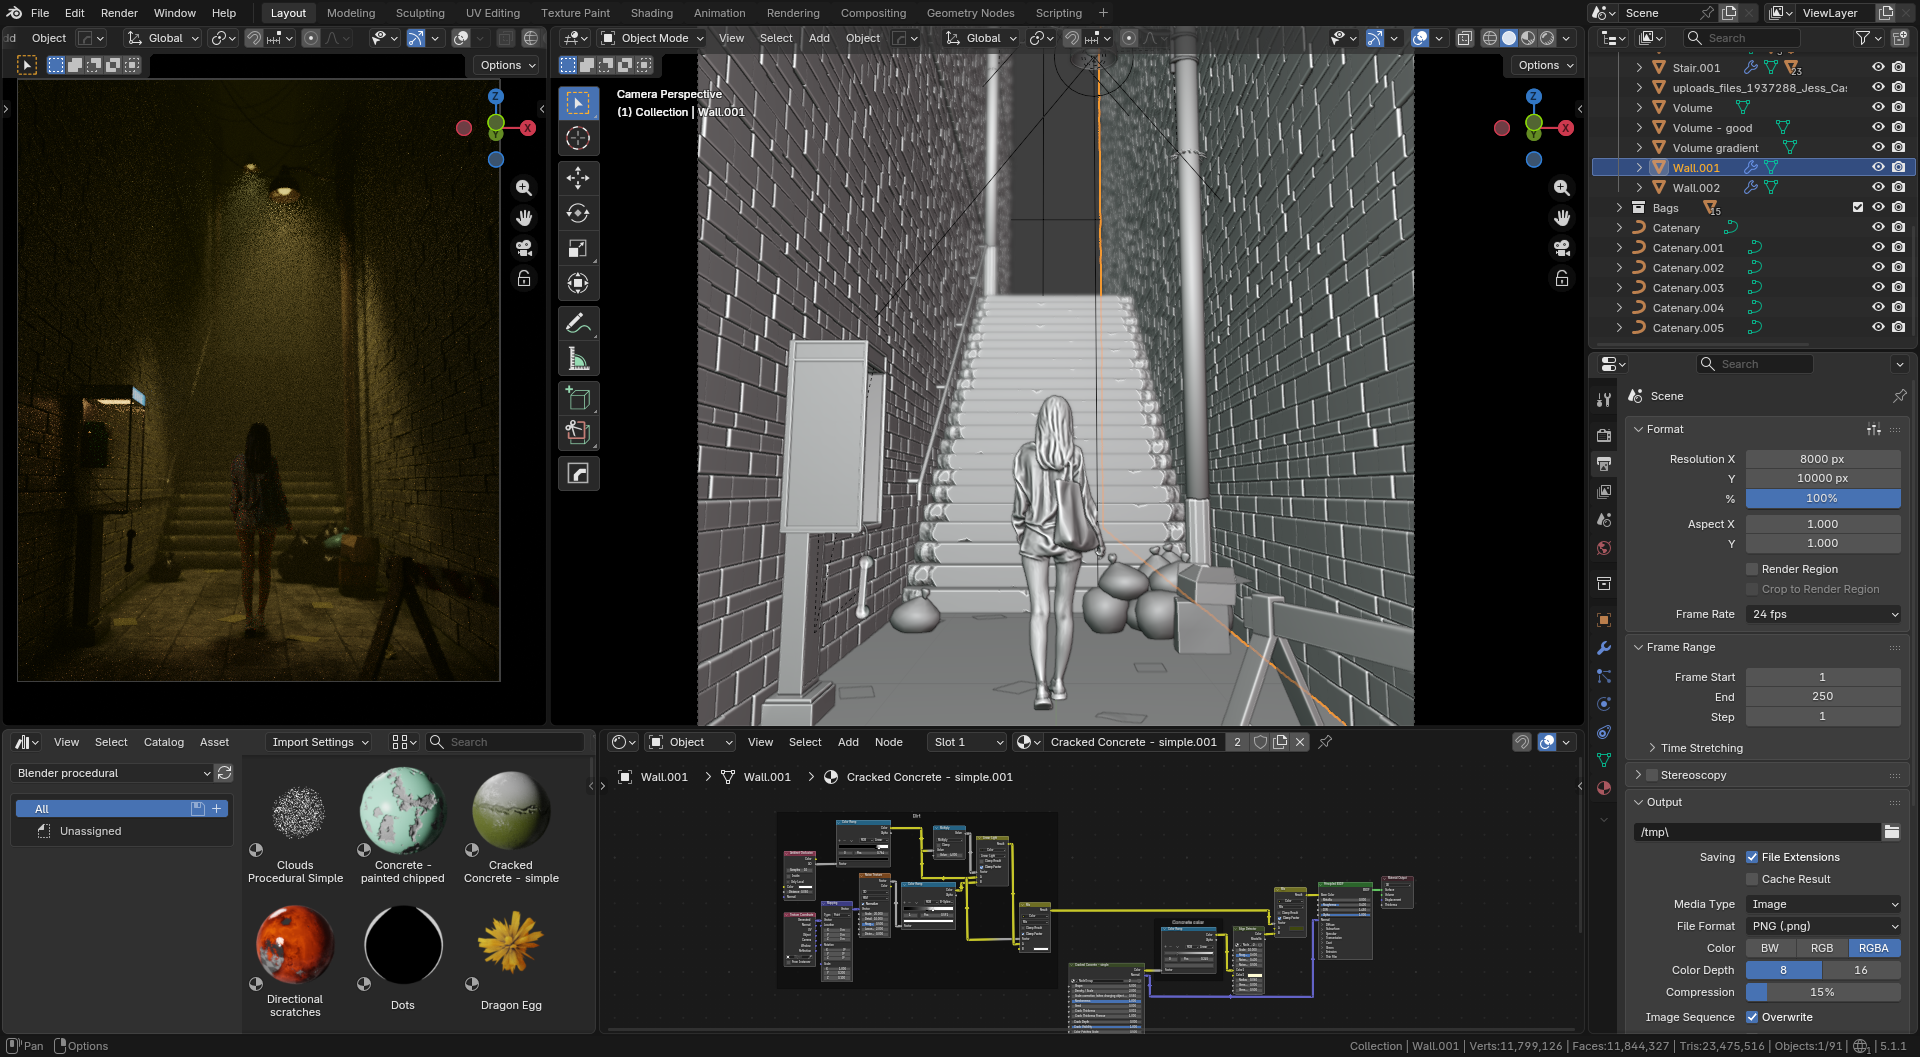Open the Output properties tab
Image resolution: width=1920 pixels, height=1057 pixels.
(x=1604, y=464)
